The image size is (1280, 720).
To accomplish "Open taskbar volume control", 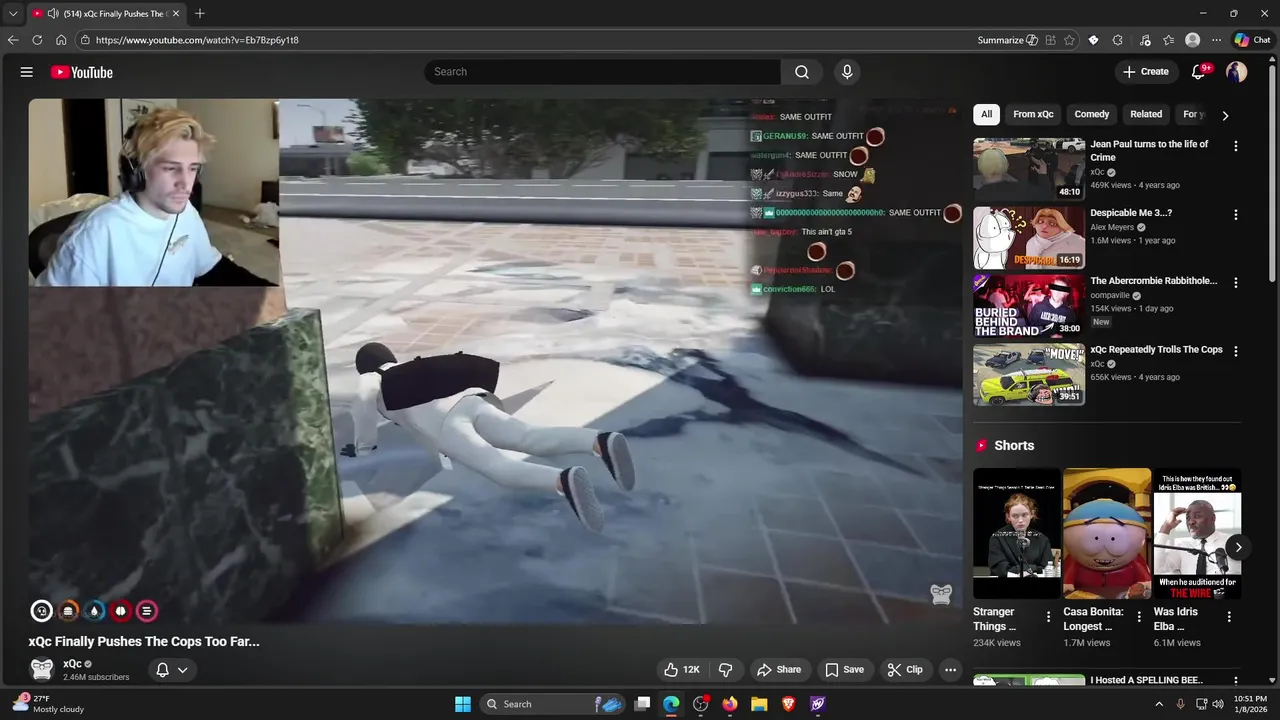I will pyautogui.click(x=1218, y=704).
